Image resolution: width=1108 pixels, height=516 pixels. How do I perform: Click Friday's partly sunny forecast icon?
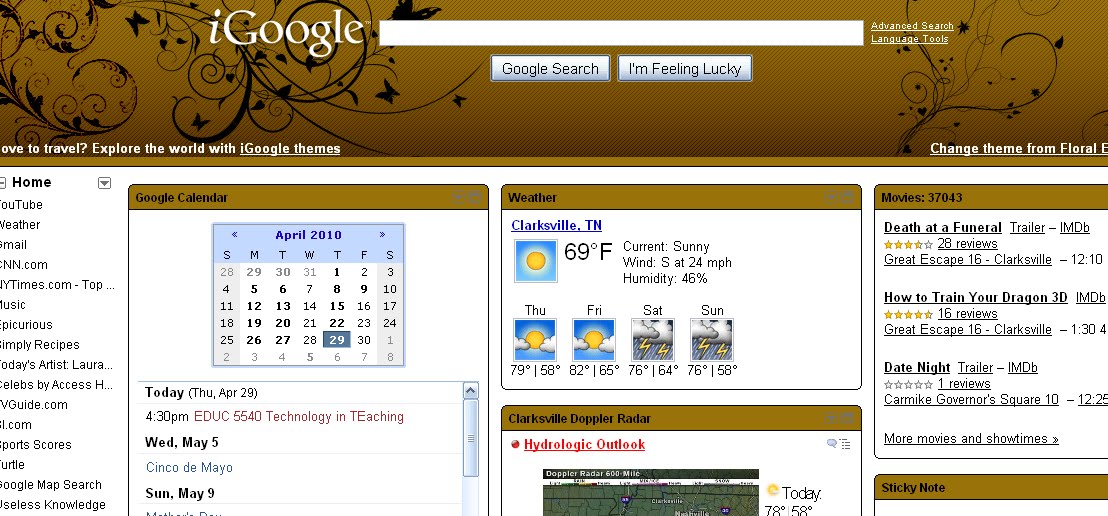[x=594, y=340]
